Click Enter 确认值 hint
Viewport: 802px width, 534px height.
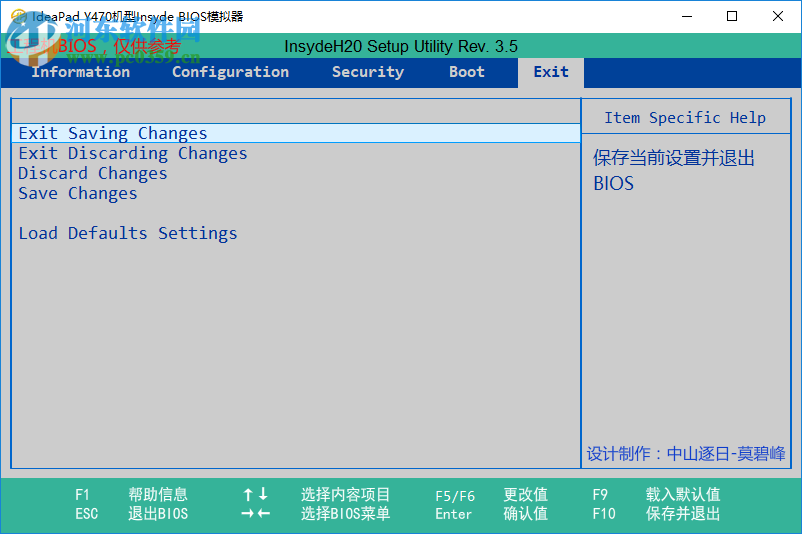pos(492,514)
